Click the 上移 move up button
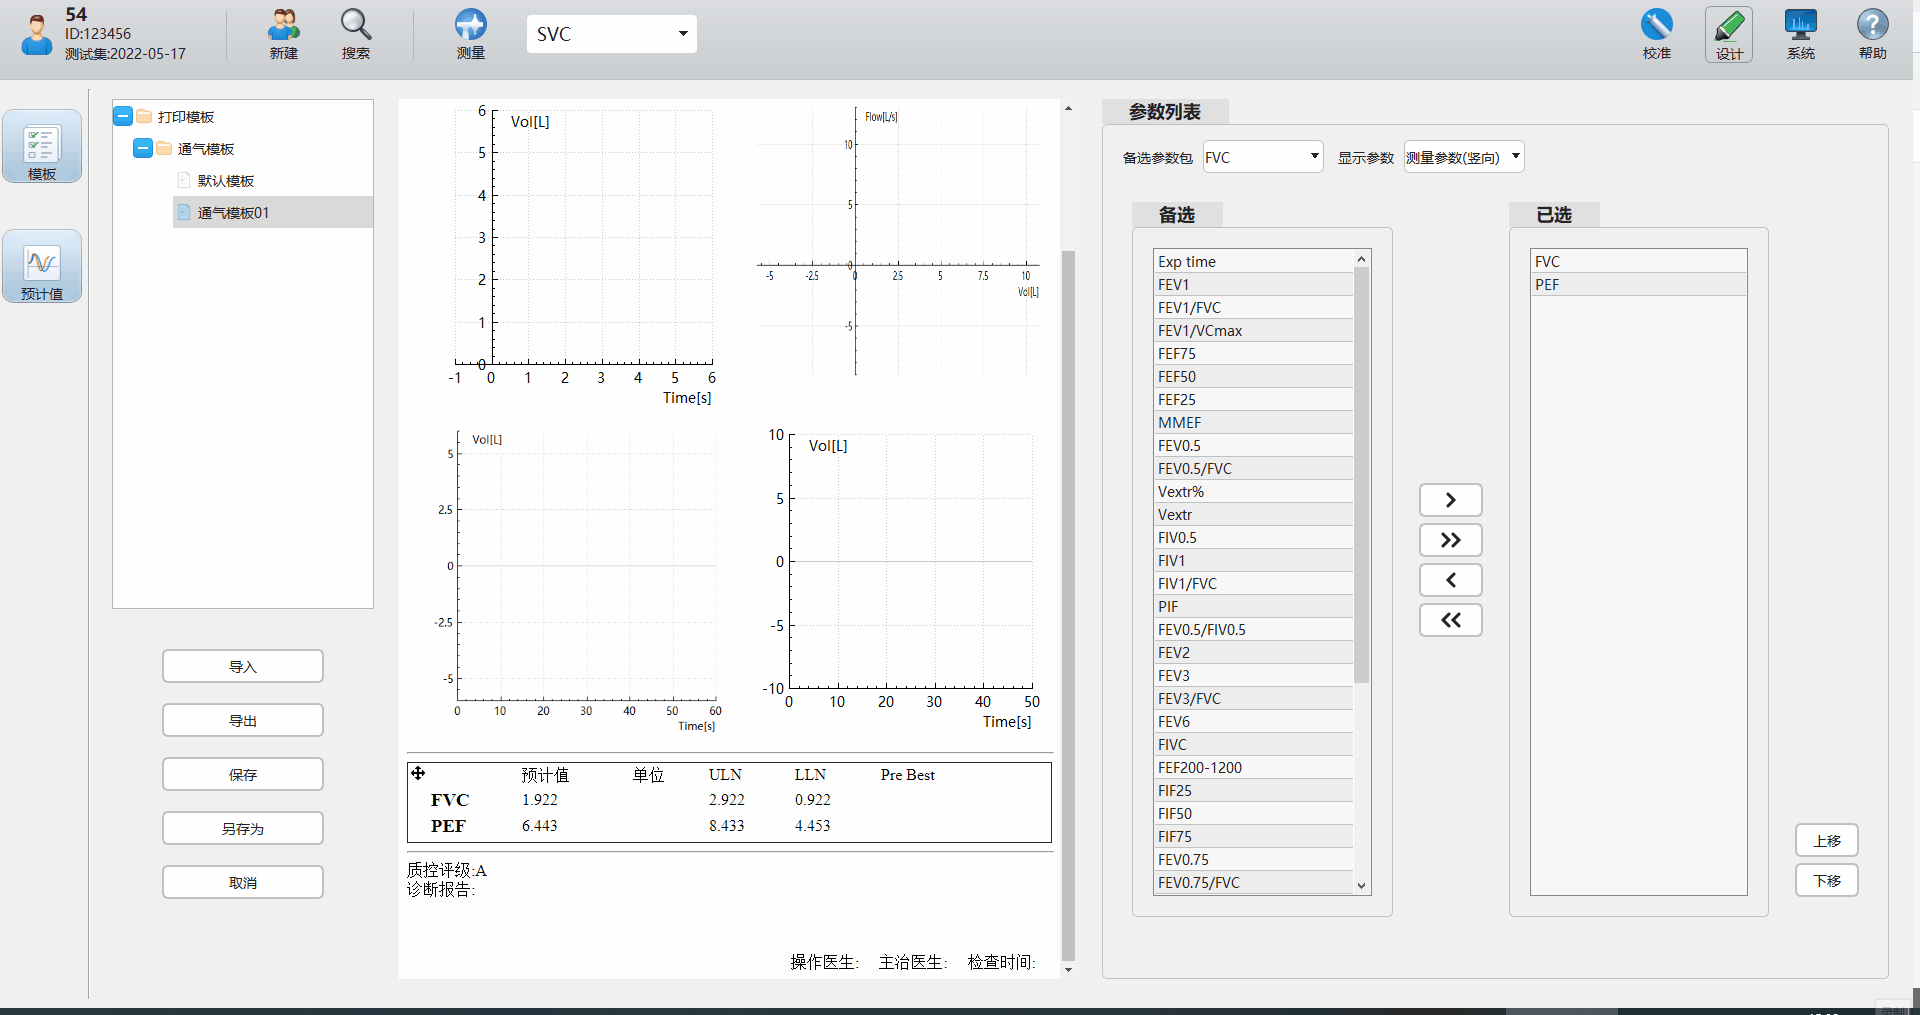 click(1827, 841)
